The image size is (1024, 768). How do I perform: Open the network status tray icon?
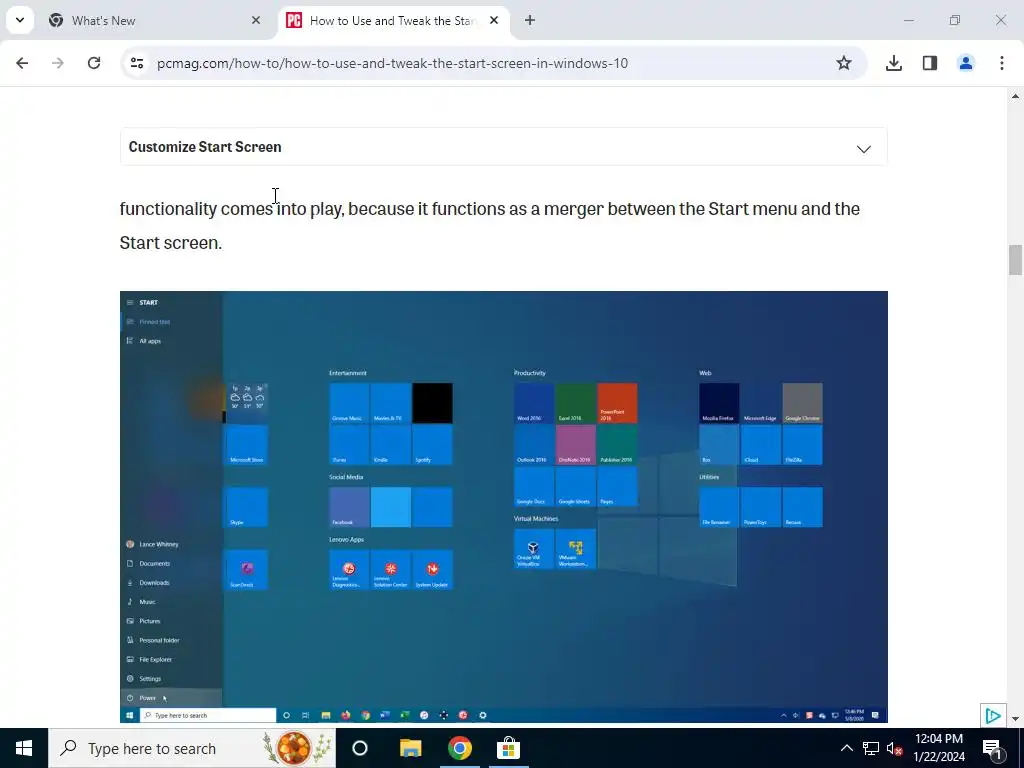point(871,748)
